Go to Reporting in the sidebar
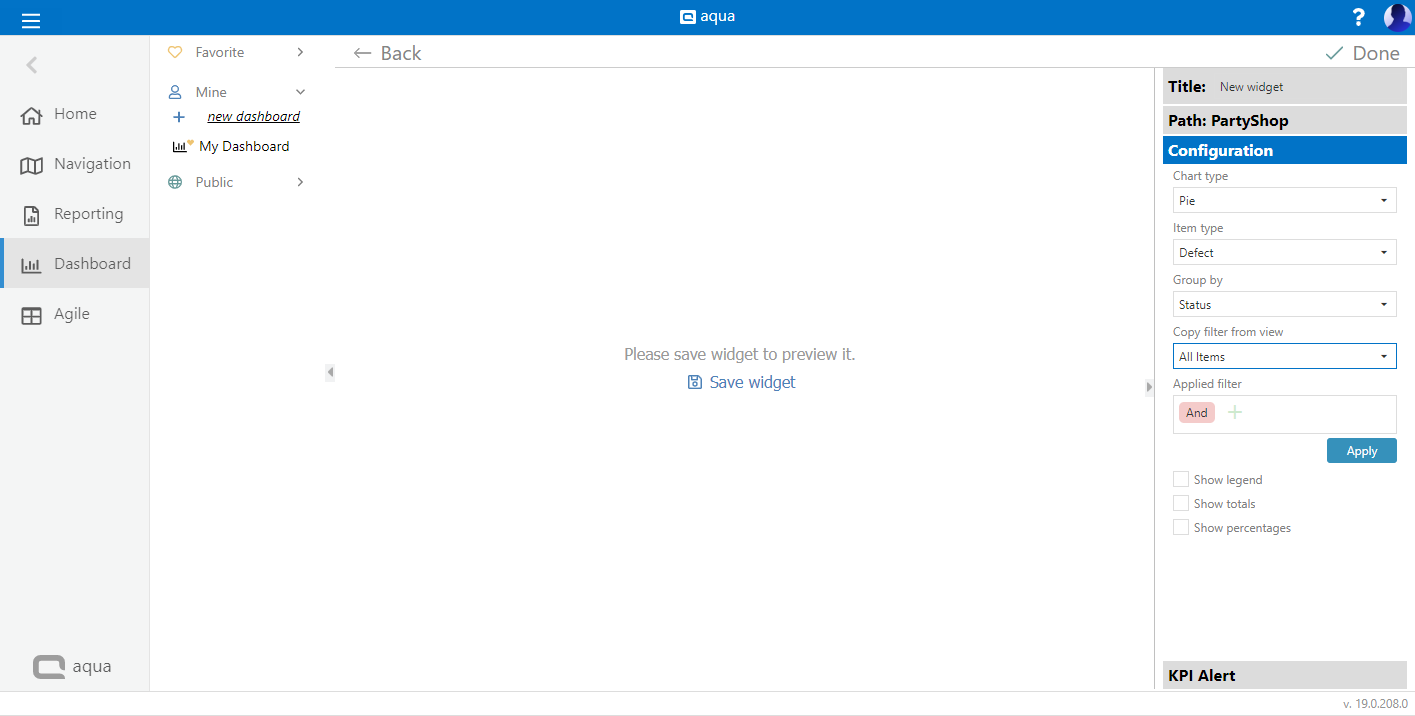This screenshot has width=1415, height=716. pos(88,214)
